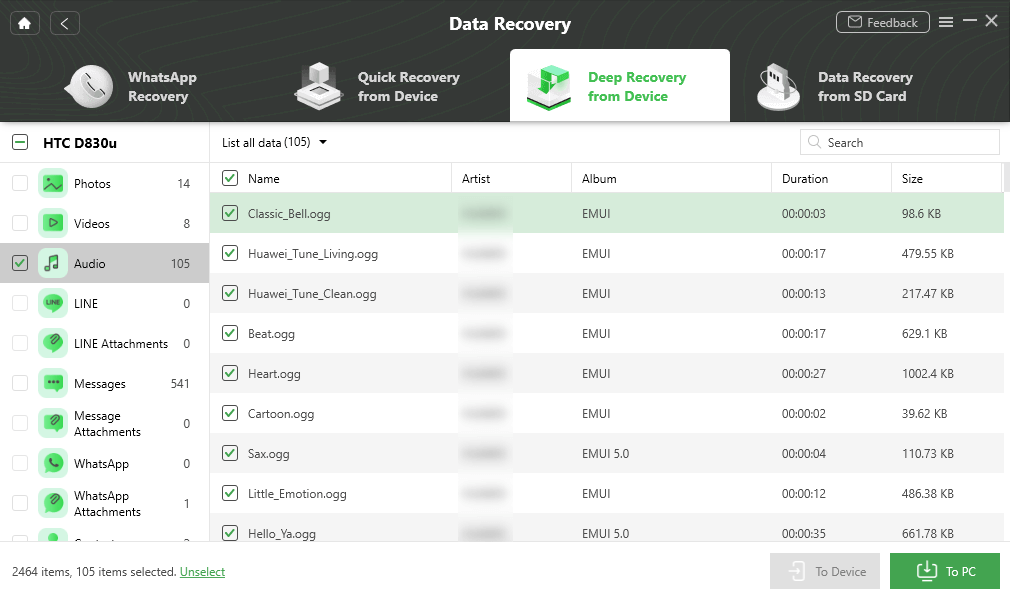Open the hamburger menu icon
This screenshot has width=1010, height=598.
coord(946,22)
